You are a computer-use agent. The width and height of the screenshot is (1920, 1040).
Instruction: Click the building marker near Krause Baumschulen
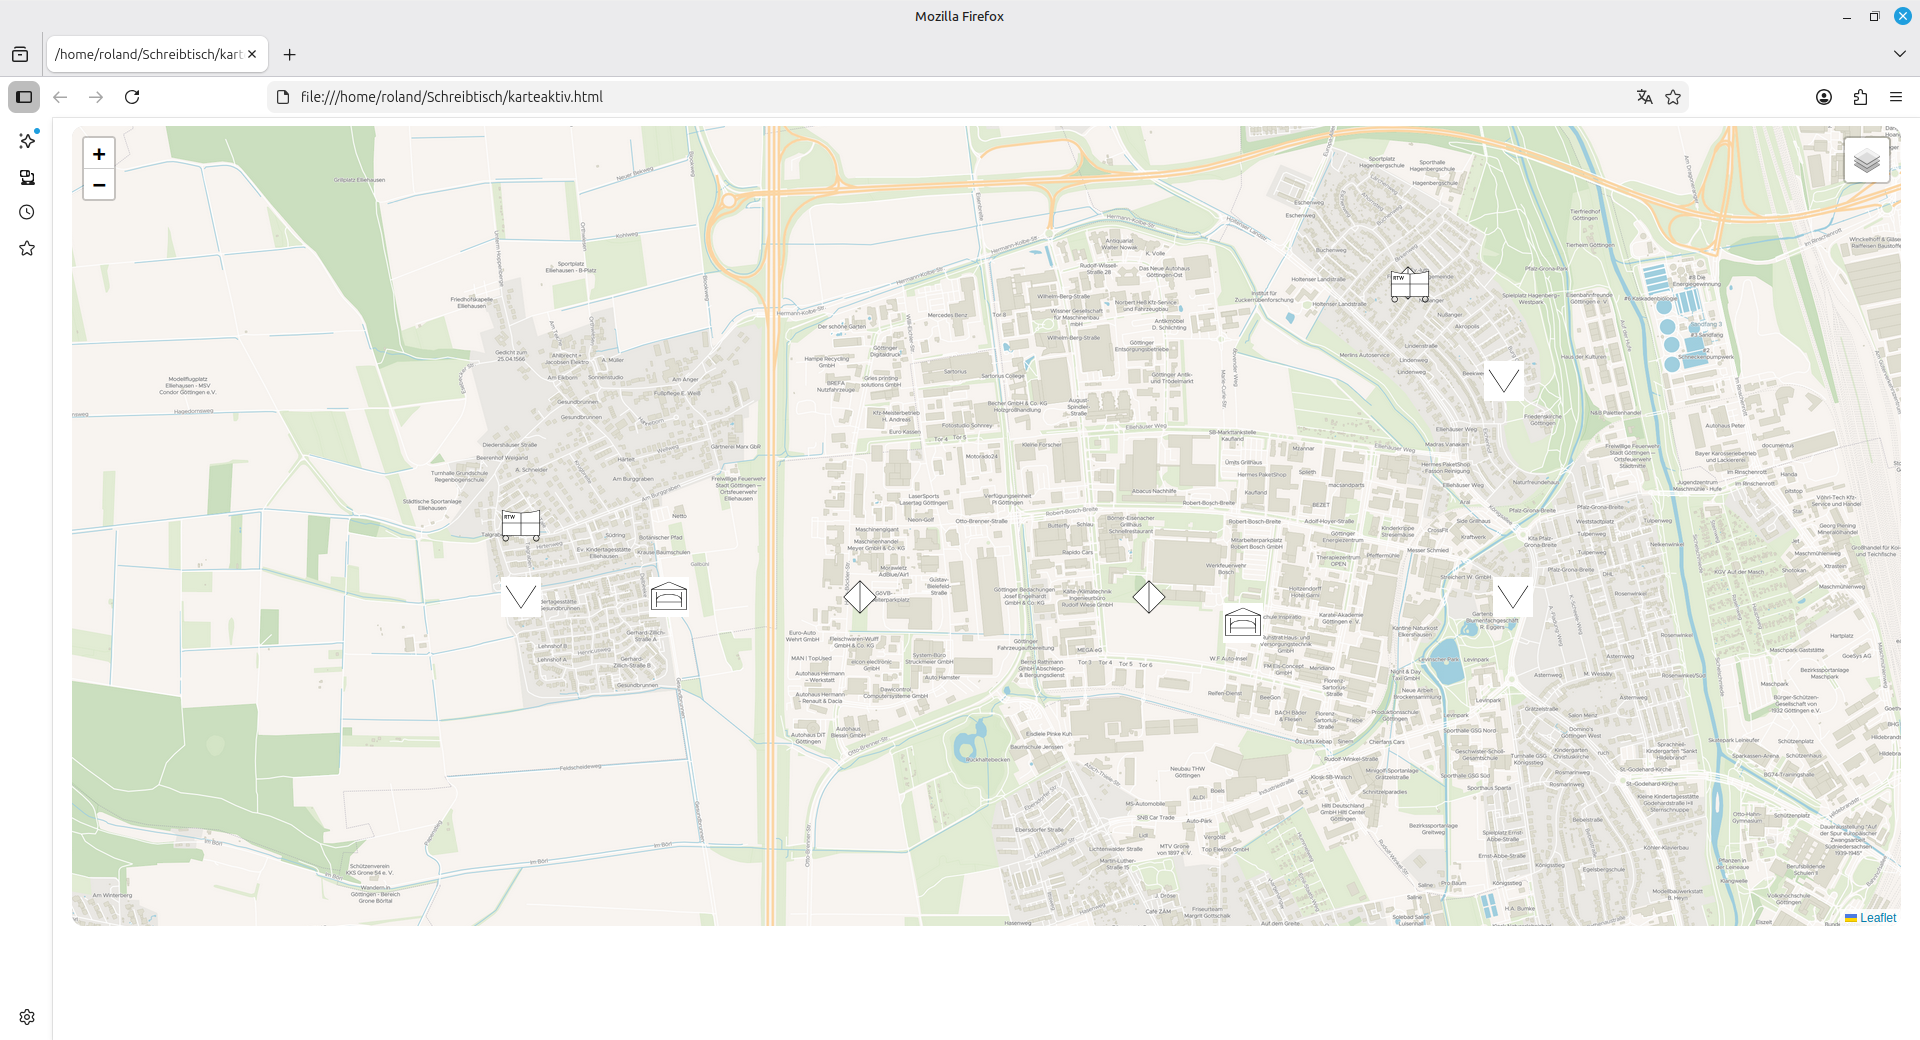pos(669,597)
